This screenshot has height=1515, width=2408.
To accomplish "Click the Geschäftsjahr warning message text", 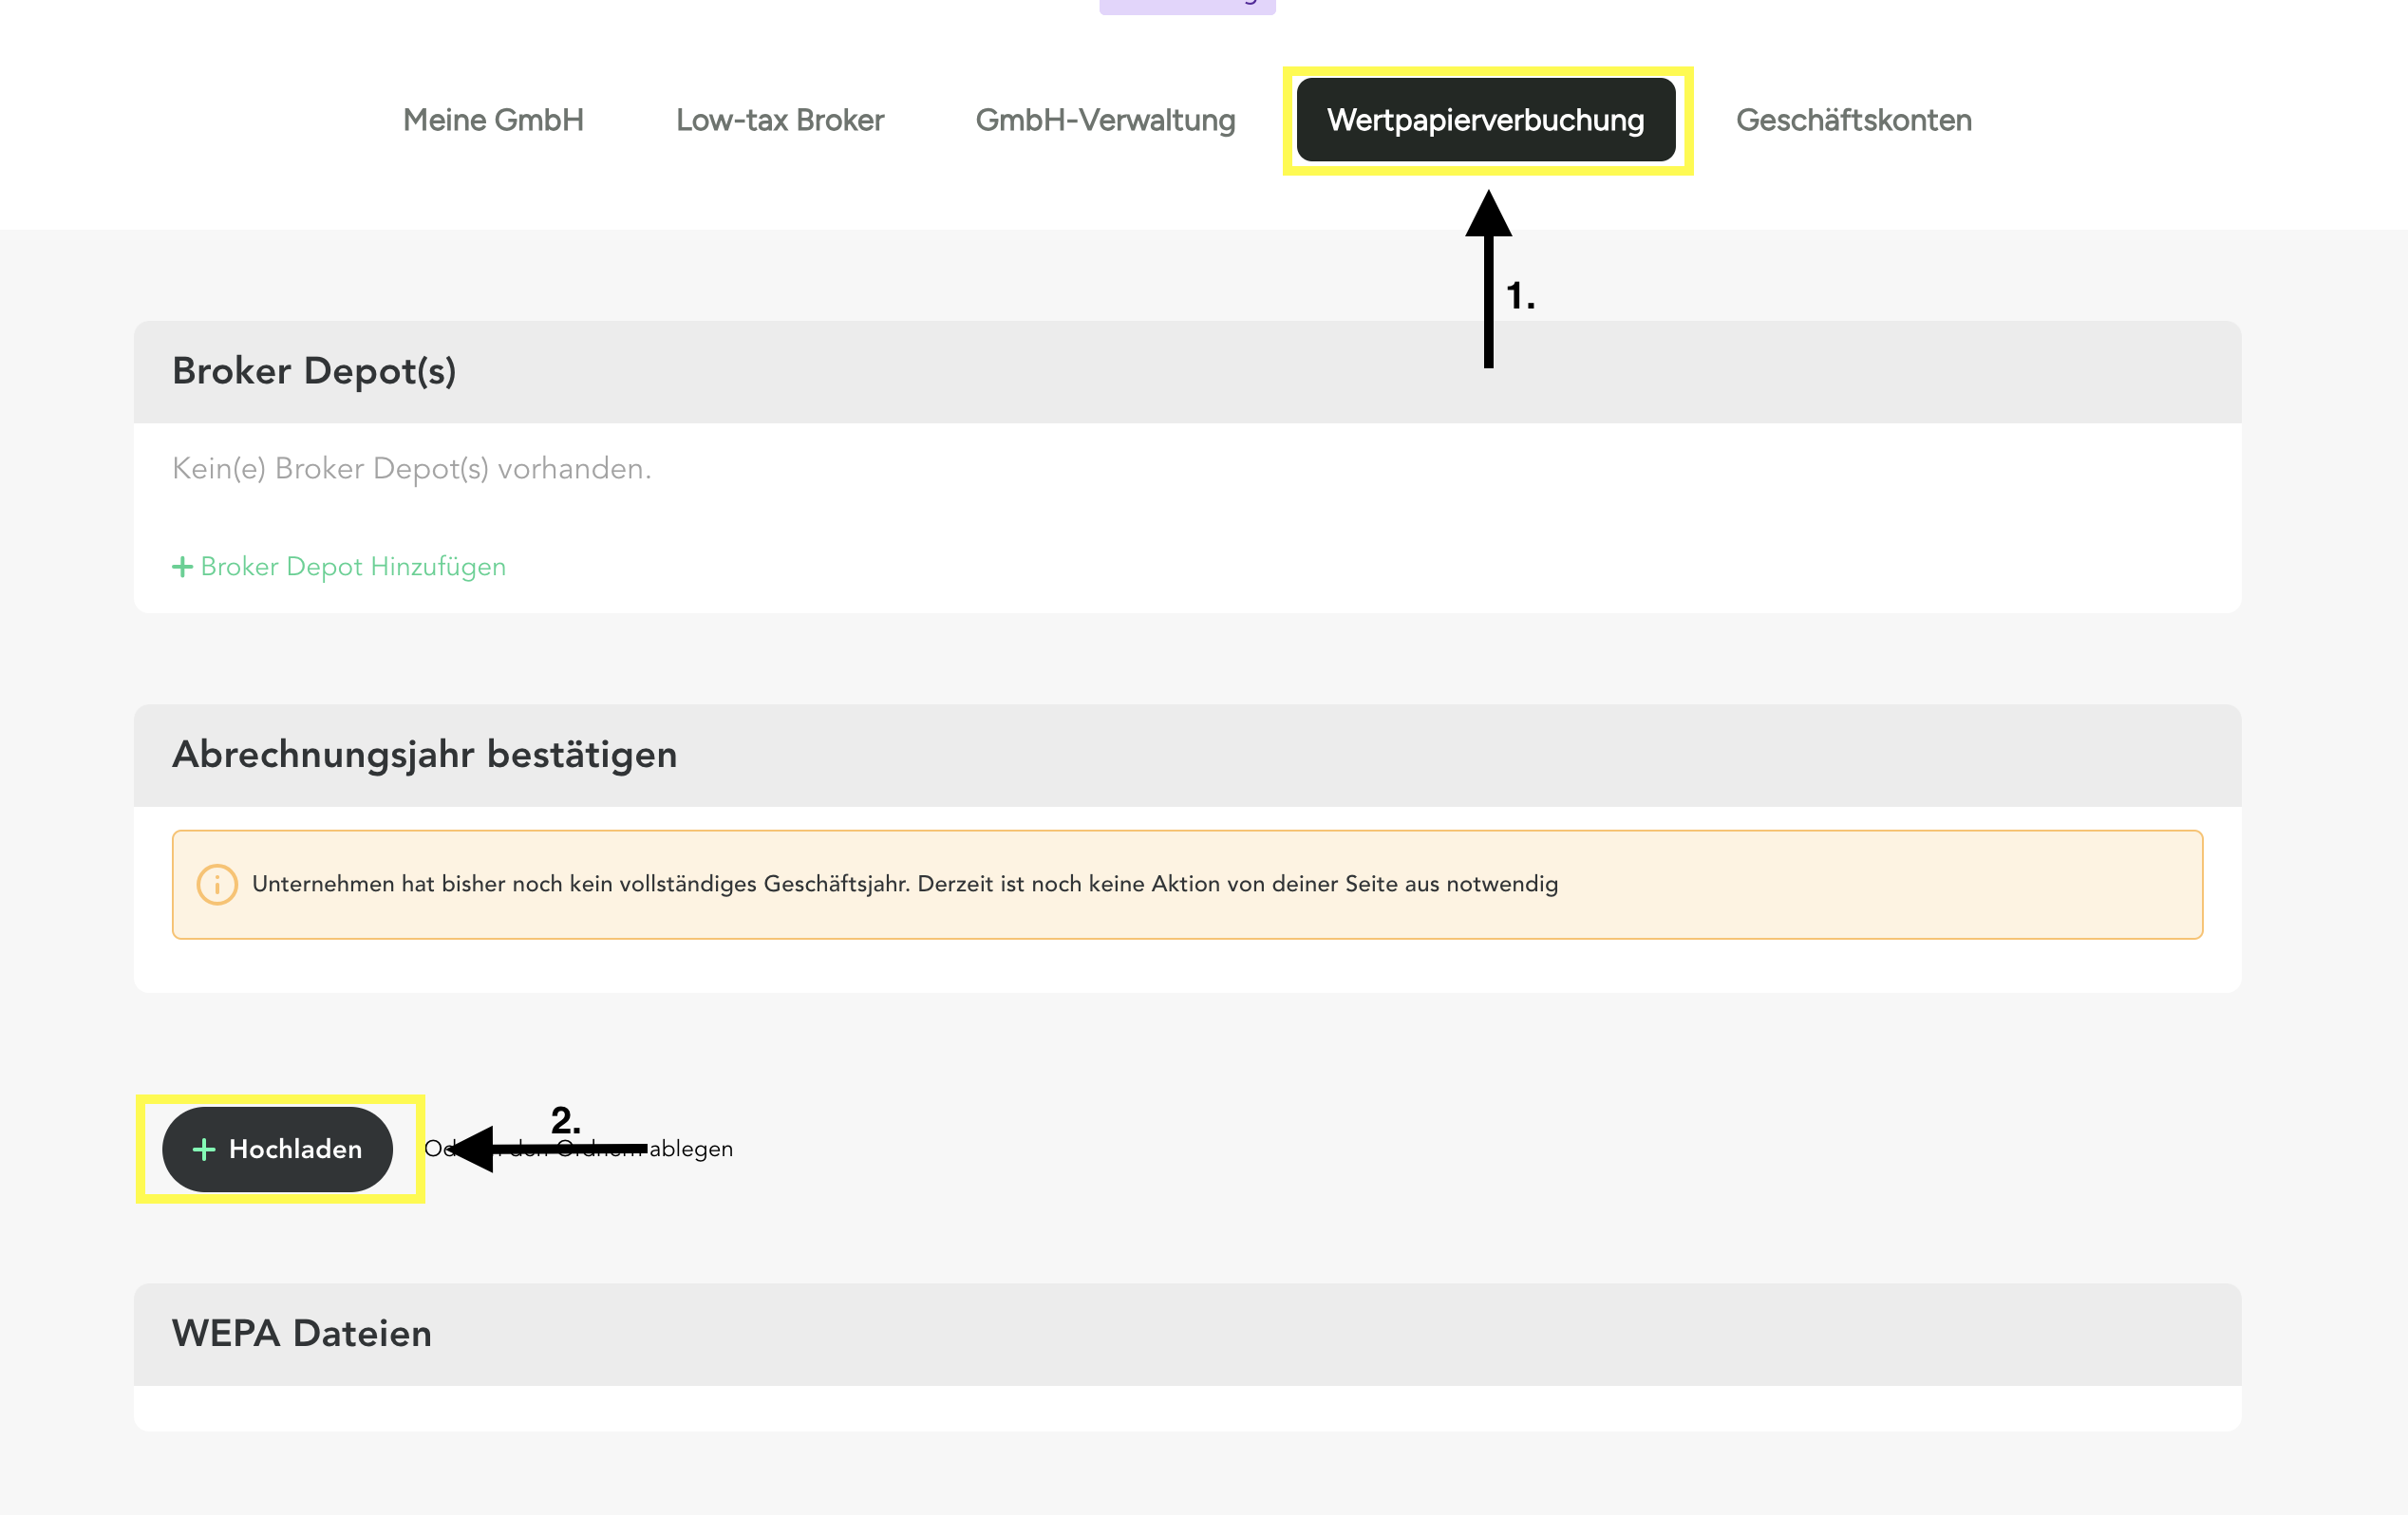I will click(x=904, y=884).
